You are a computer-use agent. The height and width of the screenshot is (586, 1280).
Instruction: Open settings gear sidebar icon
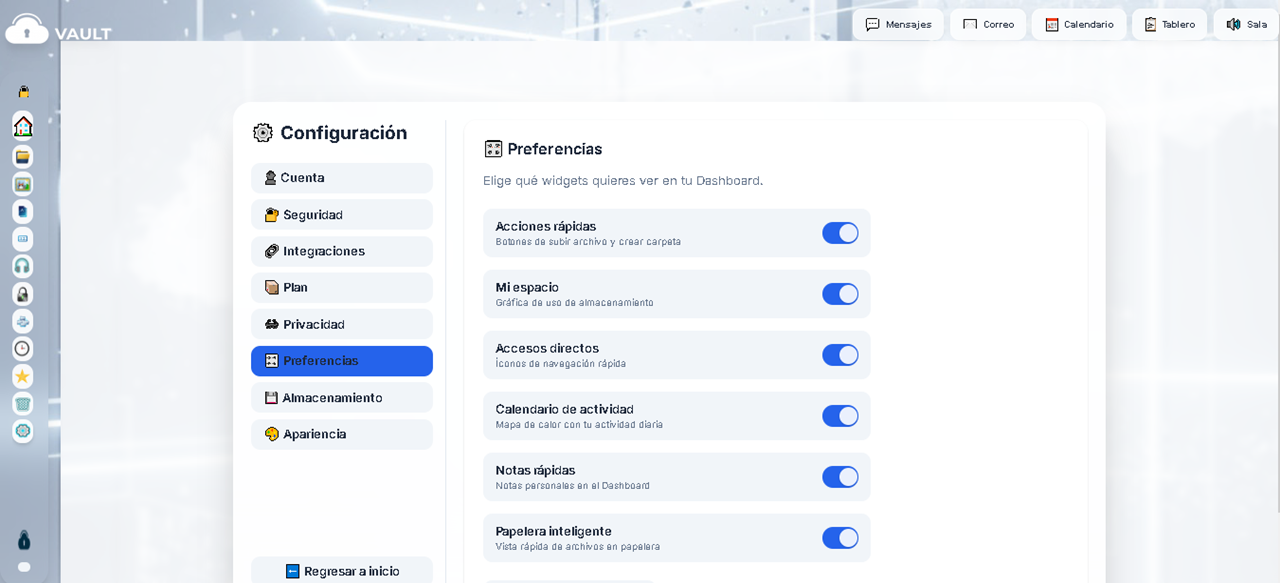coord(23,431)
